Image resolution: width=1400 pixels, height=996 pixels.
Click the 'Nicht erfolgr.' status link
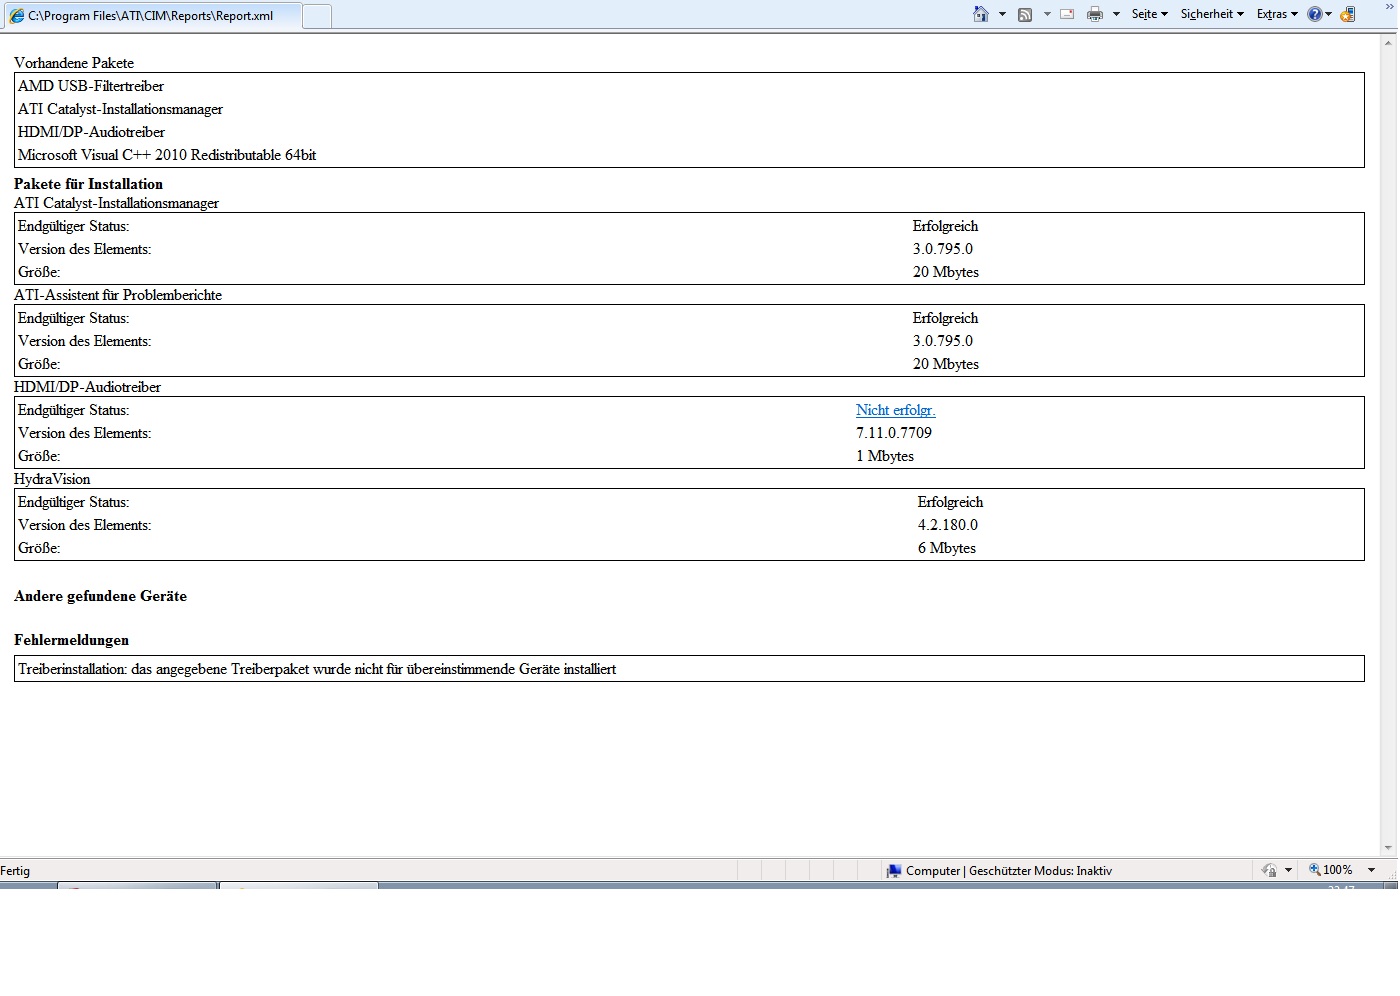pyautogui.click(x=895, y=410)
